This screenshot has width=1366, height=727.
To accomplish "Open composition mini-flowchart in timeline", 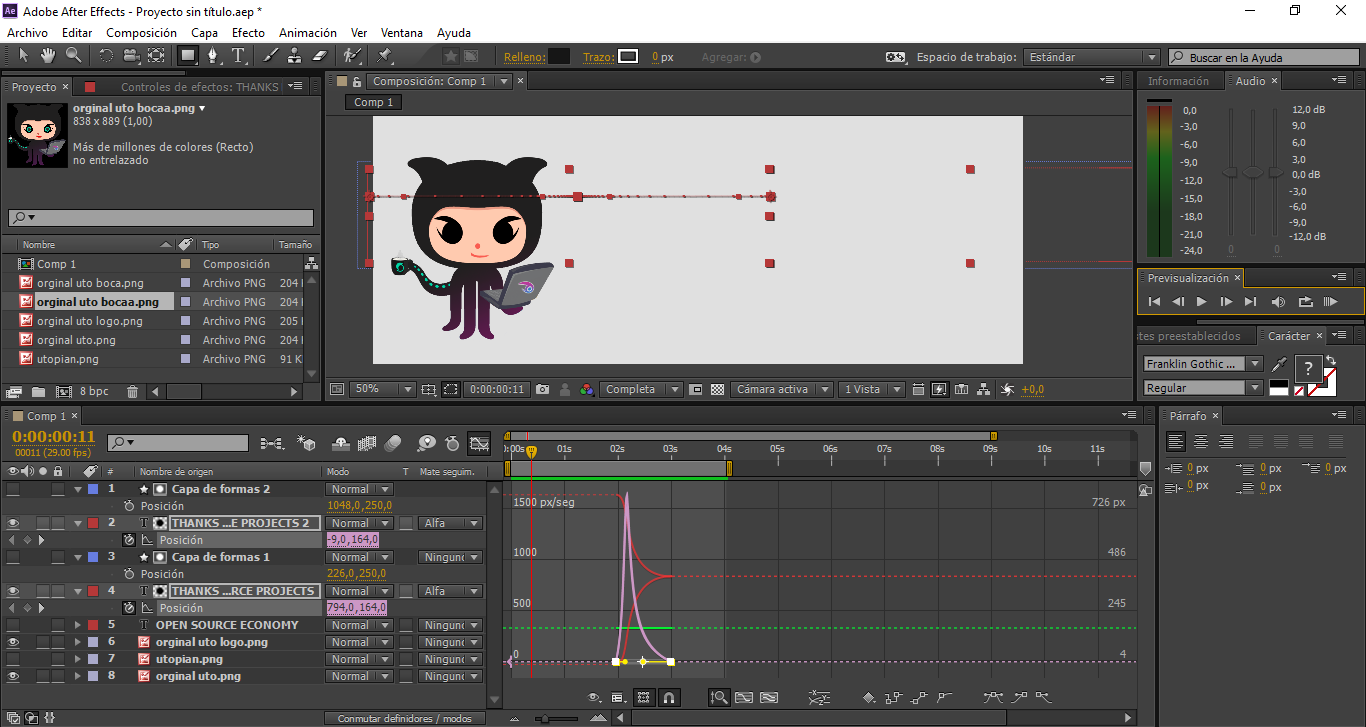I will point(271,442).
